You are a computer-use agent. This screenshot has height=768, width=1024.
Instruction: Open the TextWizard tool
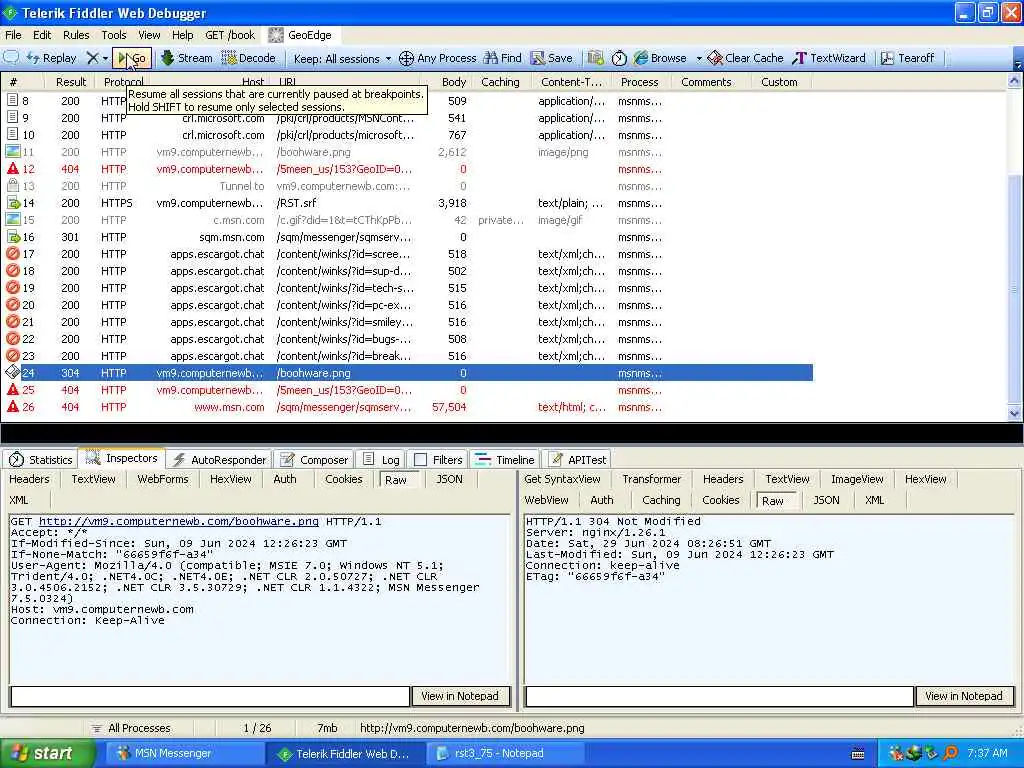[x=829, y=58]
